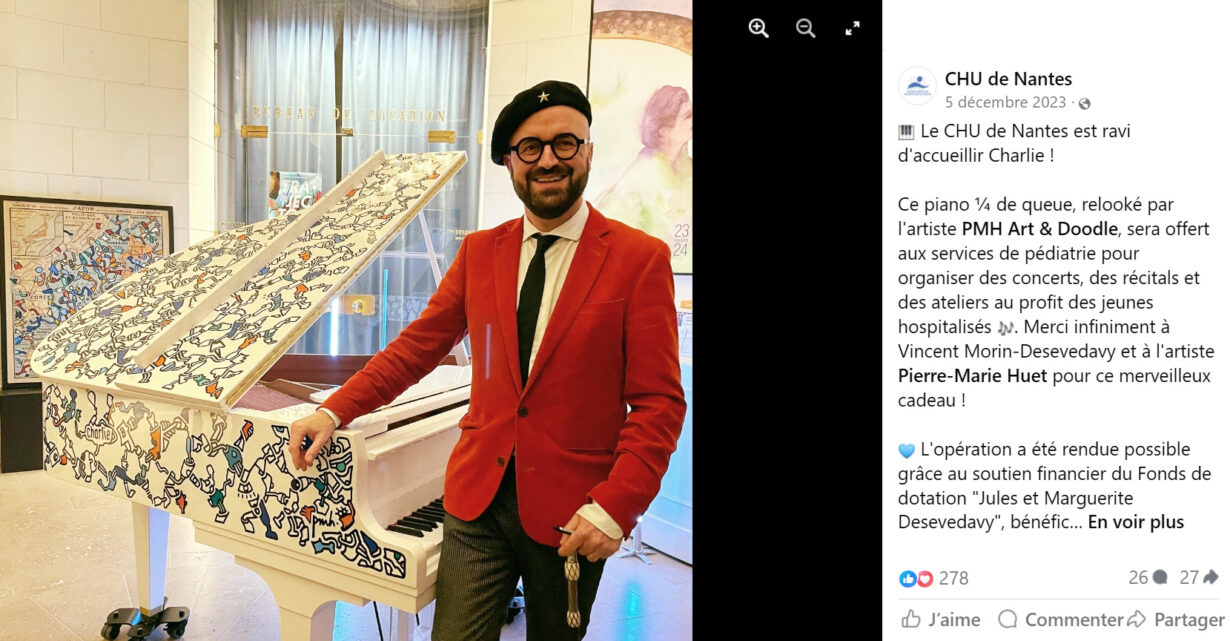Click the blue heart emoji in the post

(907, 450)
